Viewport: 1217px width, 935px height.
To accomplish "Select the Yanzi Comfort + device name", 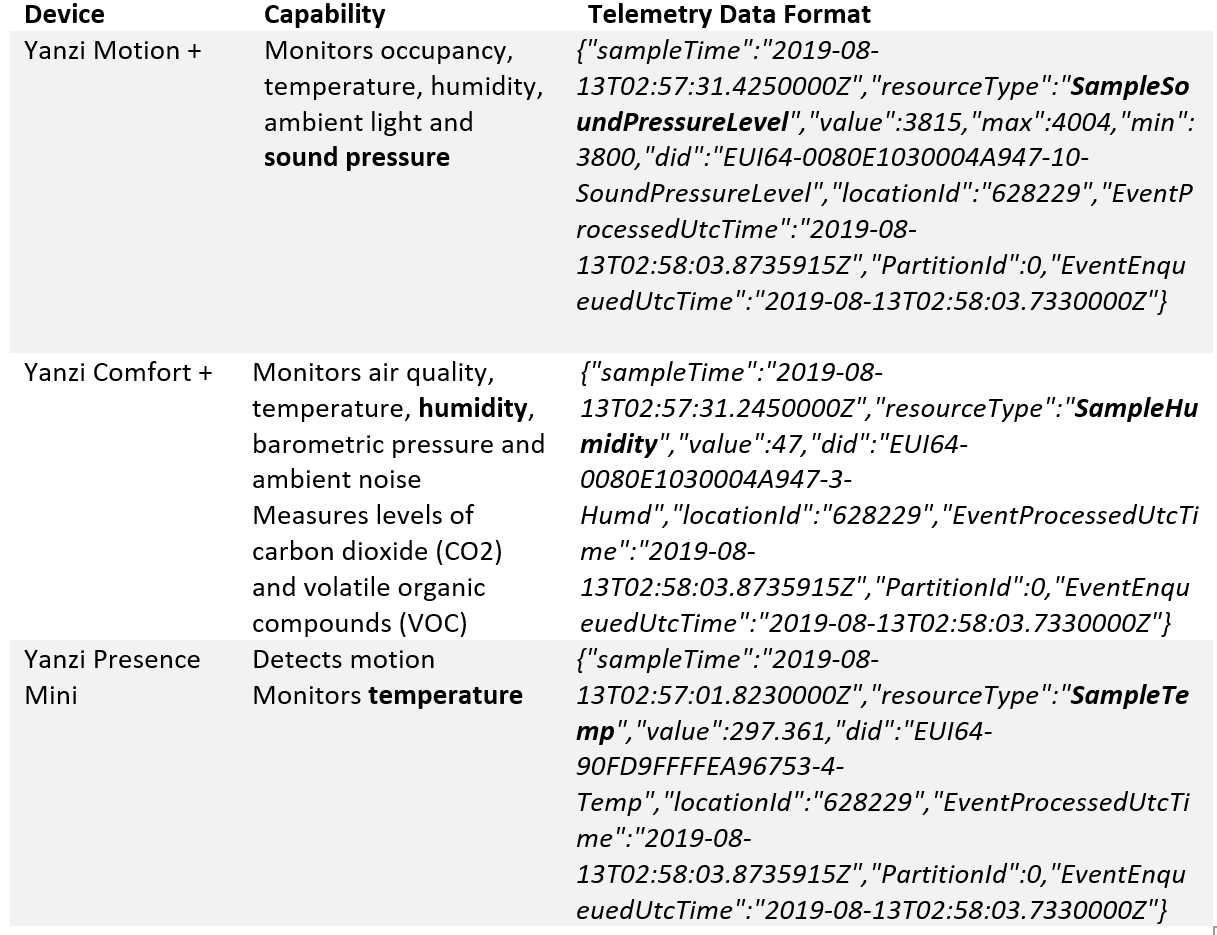I will pyautogui.click(x=118, y=373).
